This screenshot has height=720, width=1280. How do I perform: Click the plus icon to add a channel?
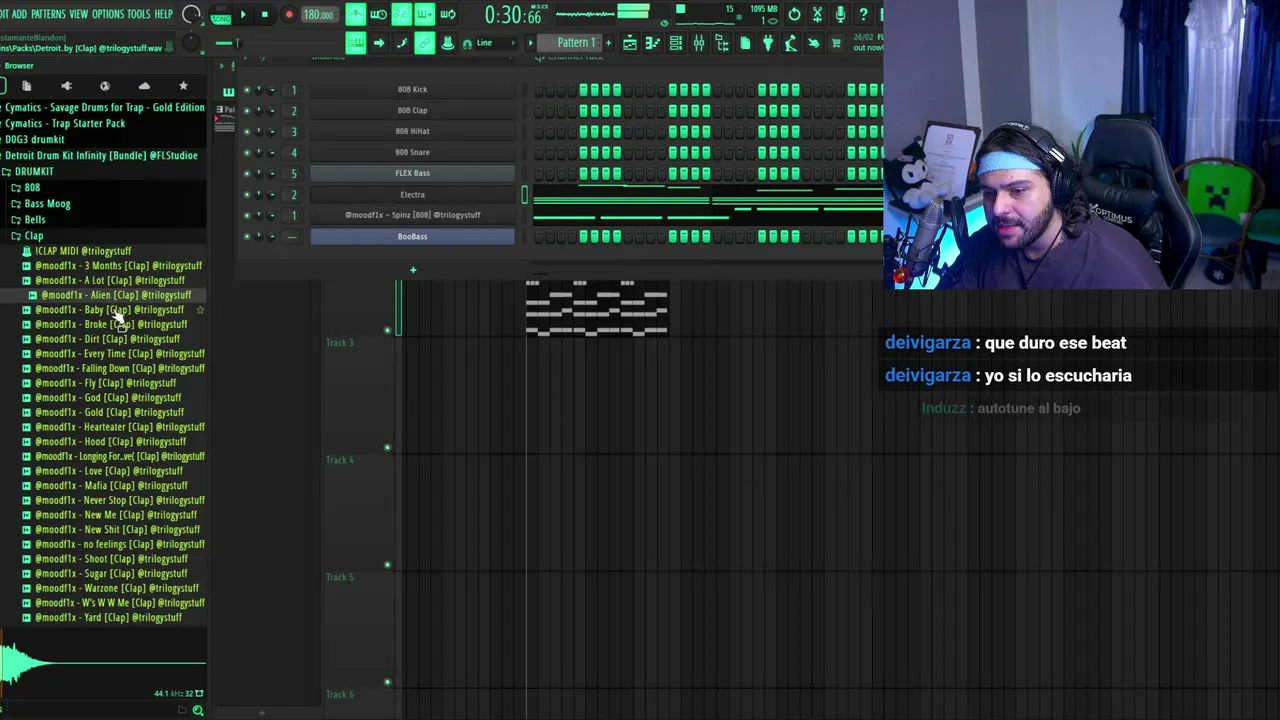pos(412,269)
